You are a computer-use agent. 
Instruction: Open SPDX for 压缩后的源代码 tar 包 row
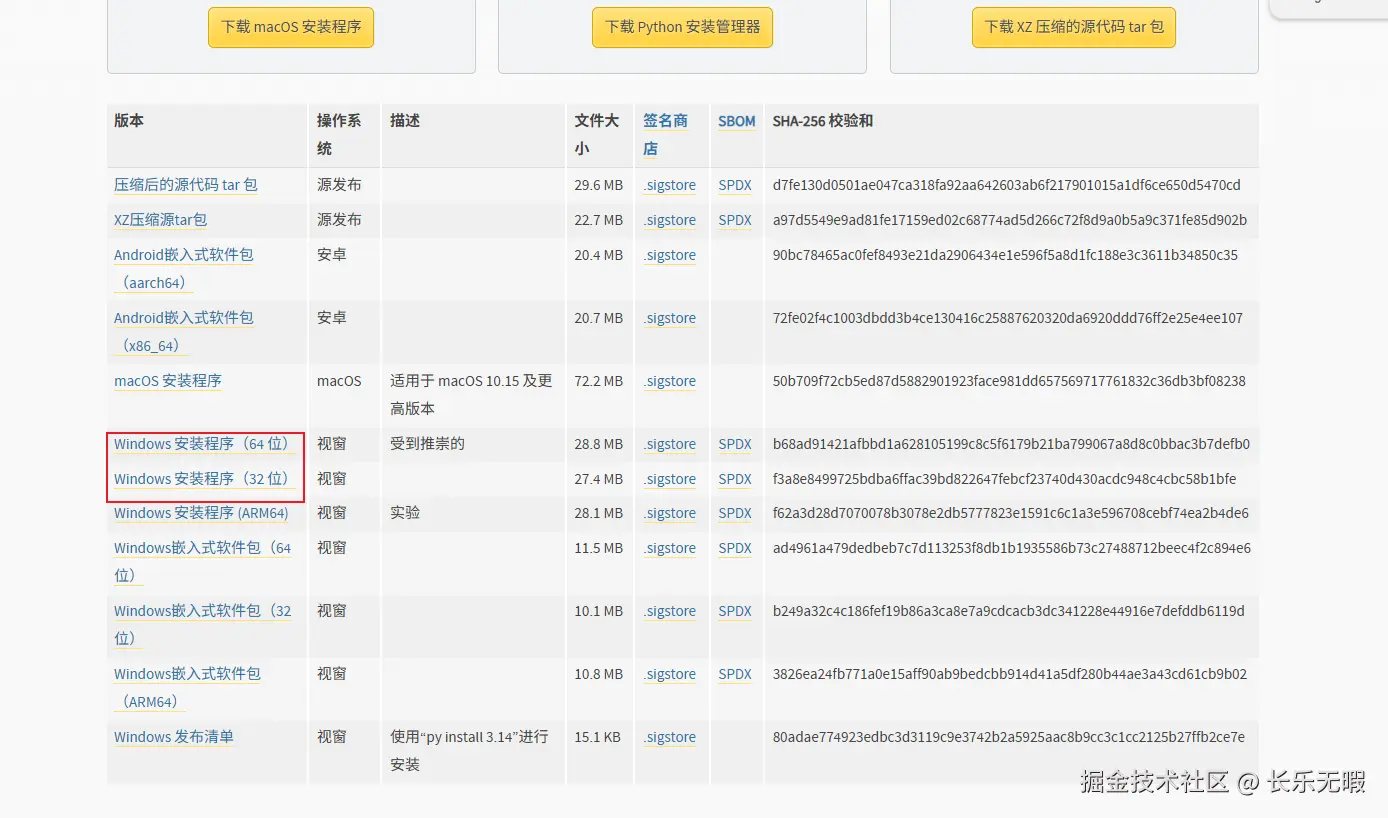pos(735,185)
